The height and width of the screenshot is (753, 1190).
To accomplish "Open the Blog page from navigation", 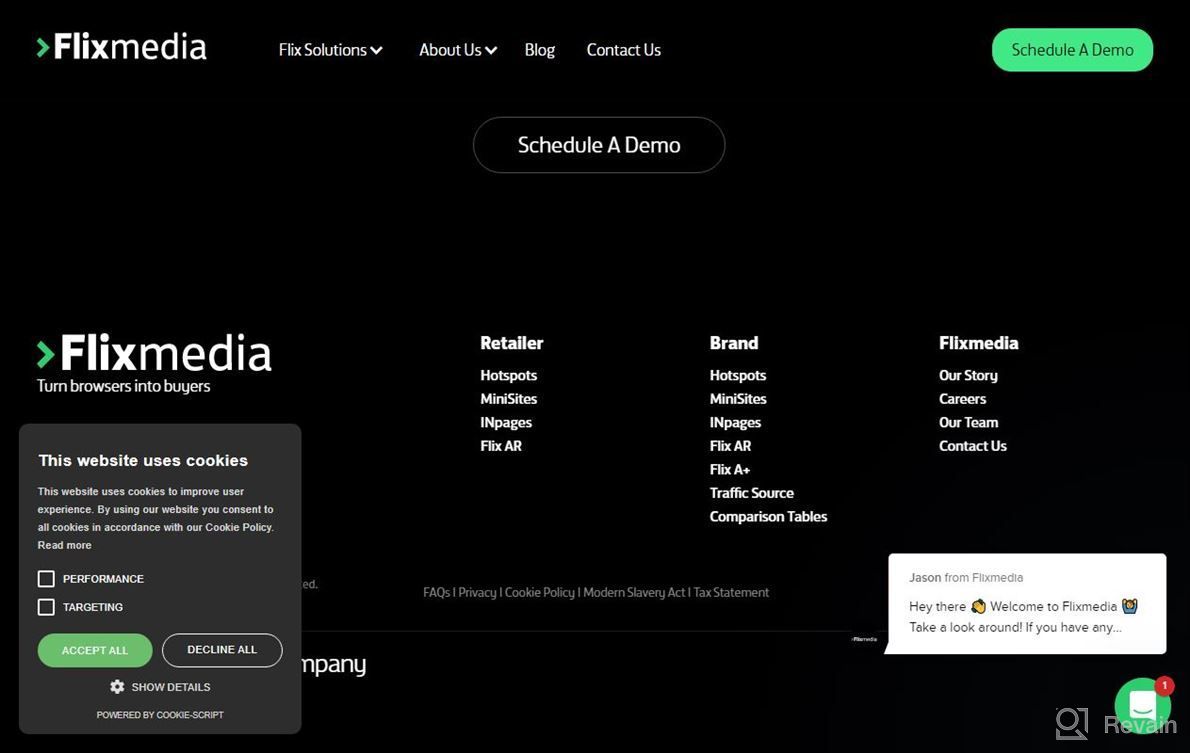I will [540, 50].
